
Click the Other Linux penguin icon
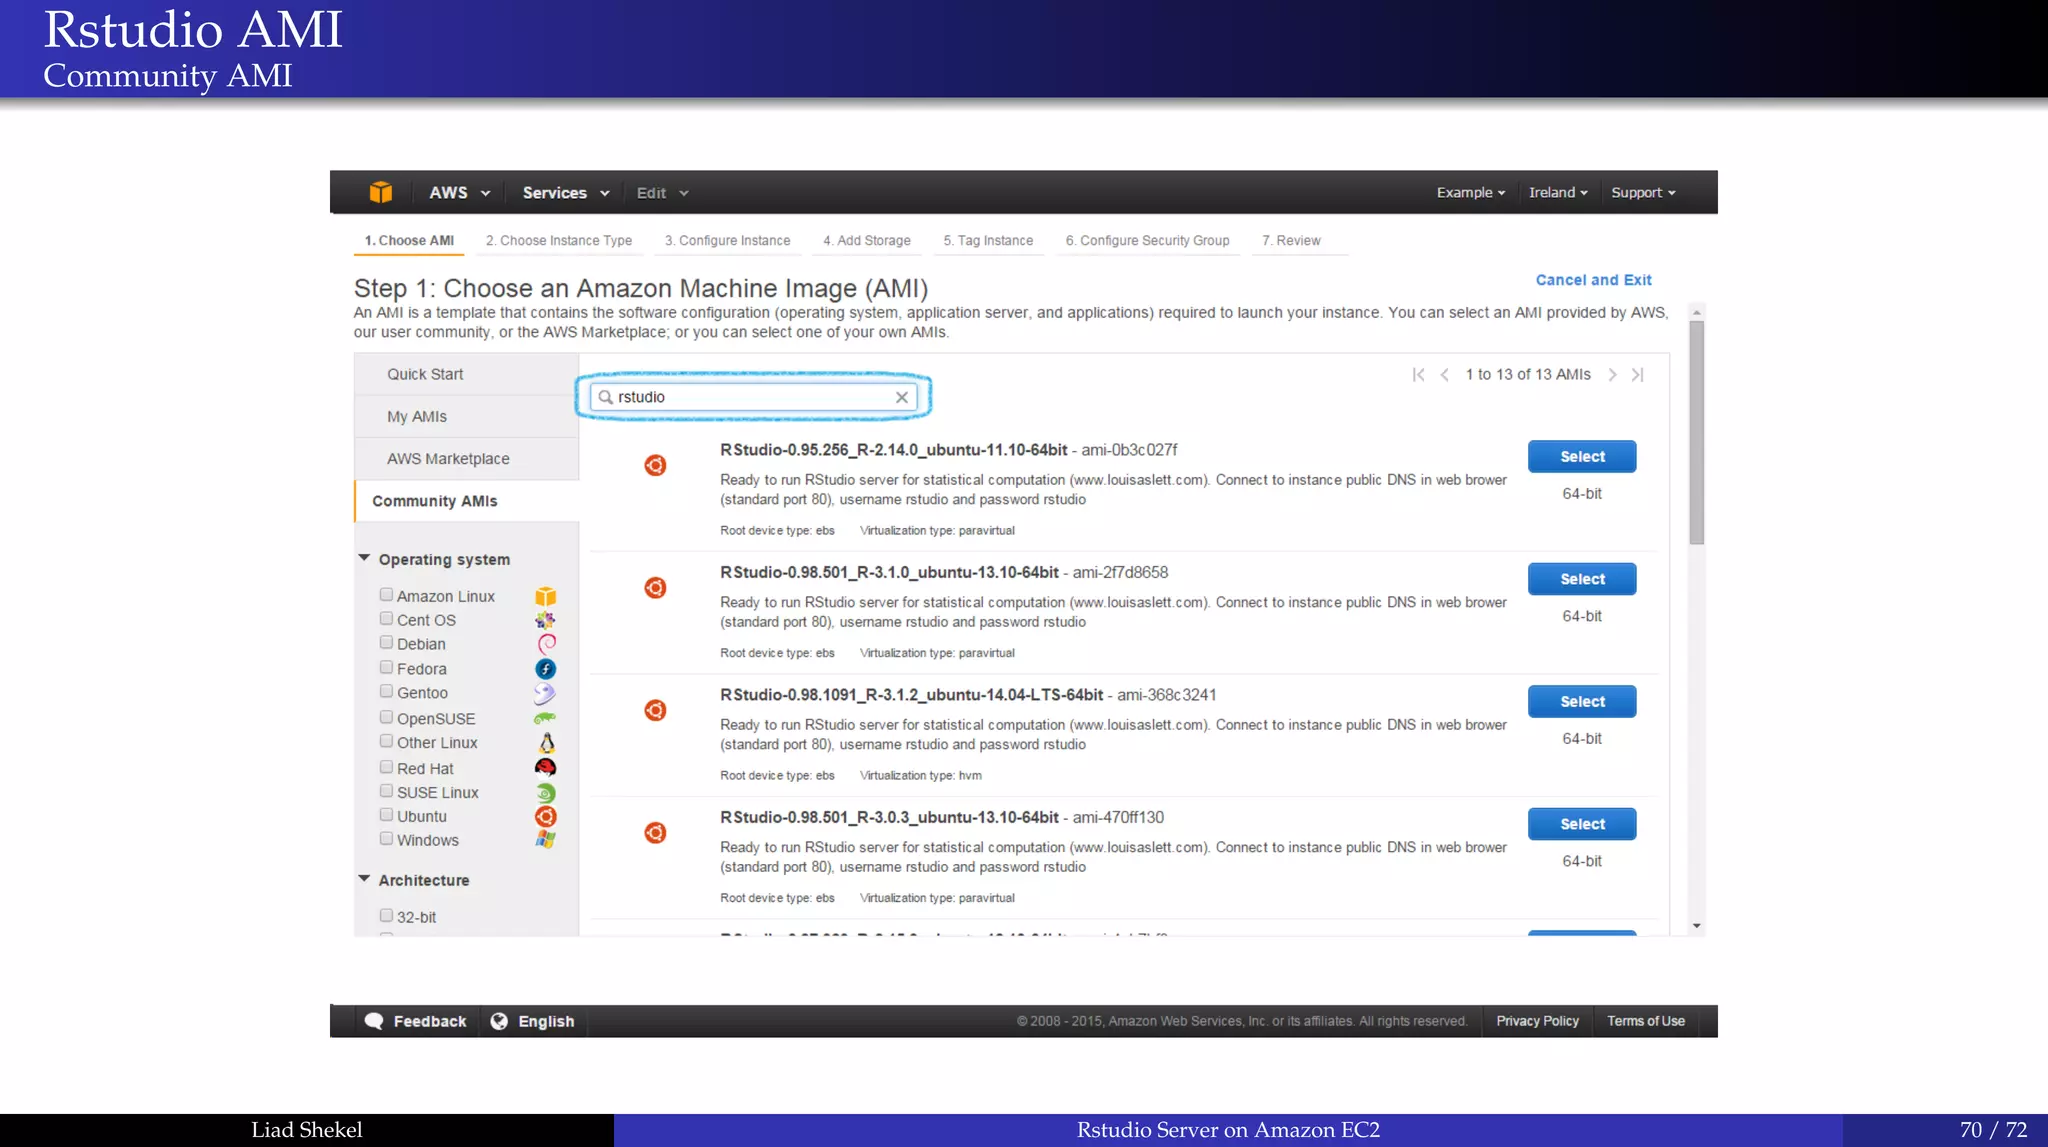tap(546, 743)
